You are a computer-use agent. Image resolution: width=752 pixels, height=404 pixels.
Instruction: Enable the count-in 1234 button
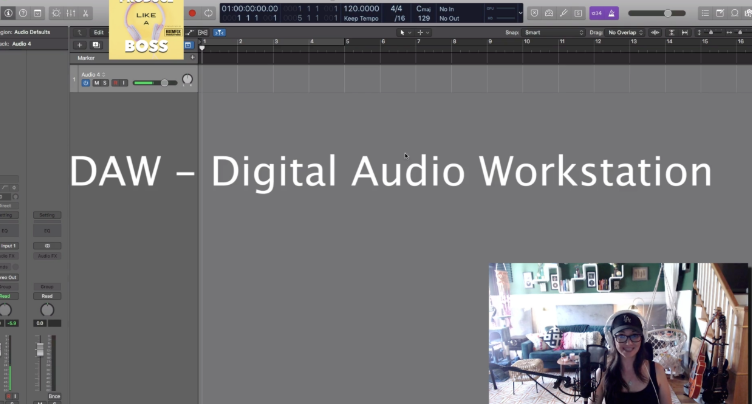coord(595,13)
